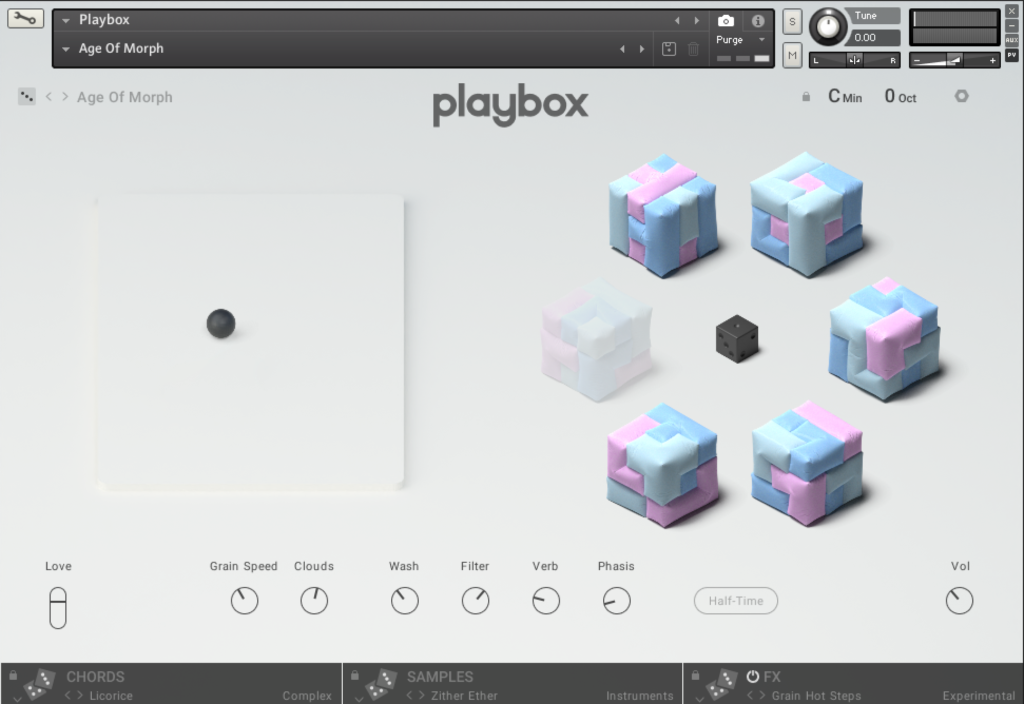The width and height of the screenshot is (1024, 704).
Task: Change the C Min key selector
Action: [x=845, y=97]
